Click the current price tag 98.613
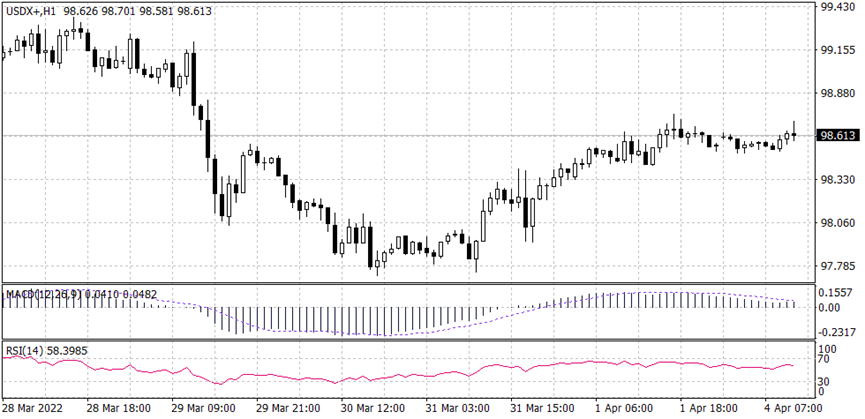Image resolution: width=865 pixels, height=419 pixels. [838, 135]
